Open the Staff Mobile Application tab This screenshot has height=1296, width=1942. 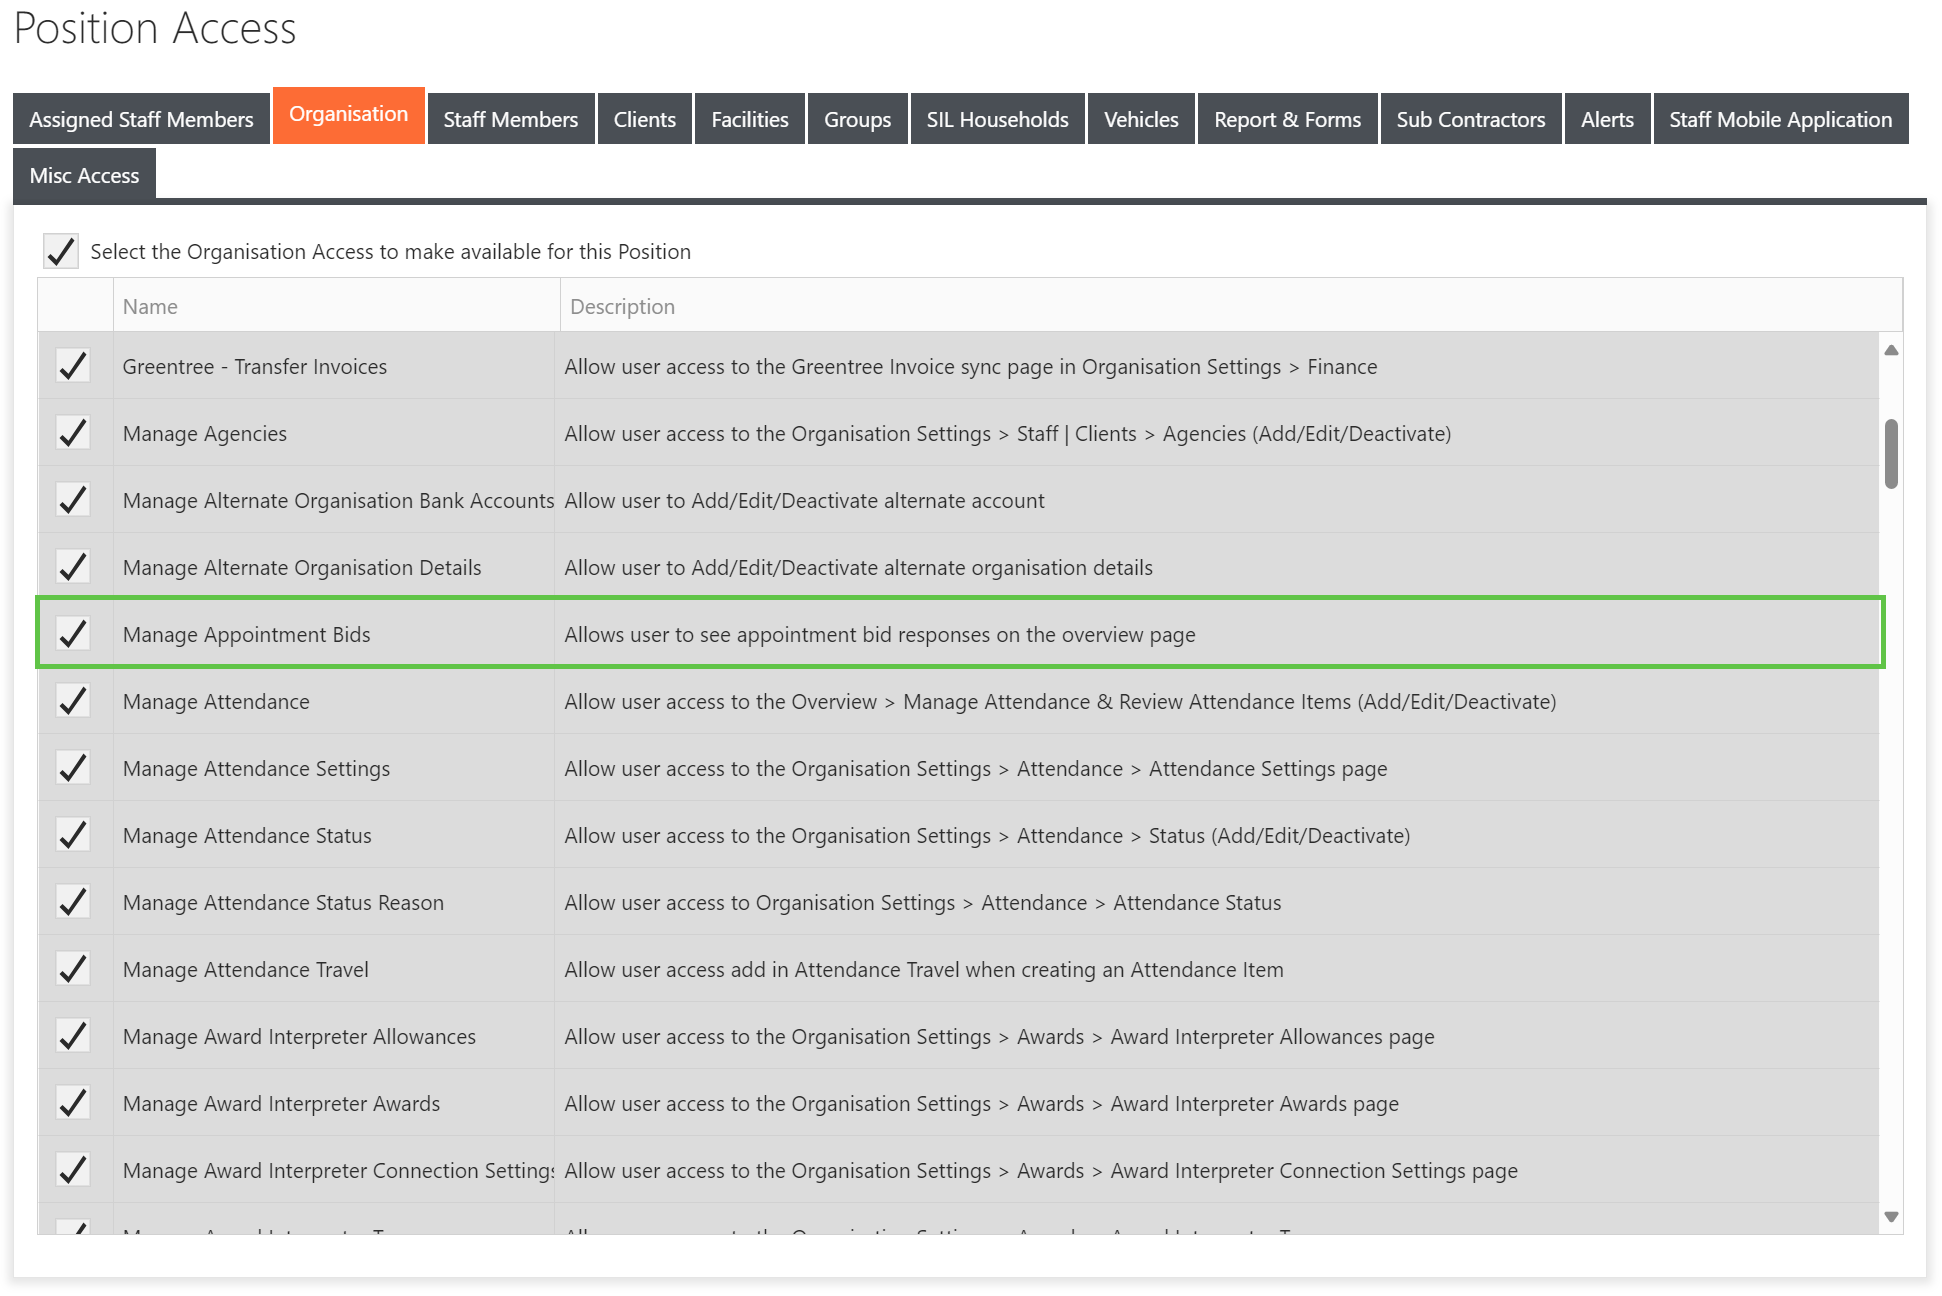tap(1781, 119)
